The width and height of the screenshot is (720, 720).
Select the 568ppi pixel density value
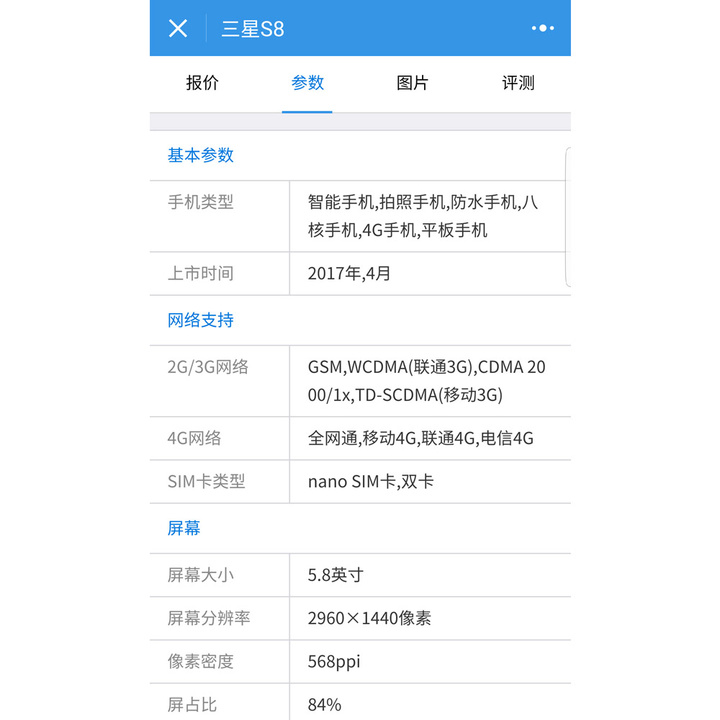pyautogui.click(x=334, y=662)
